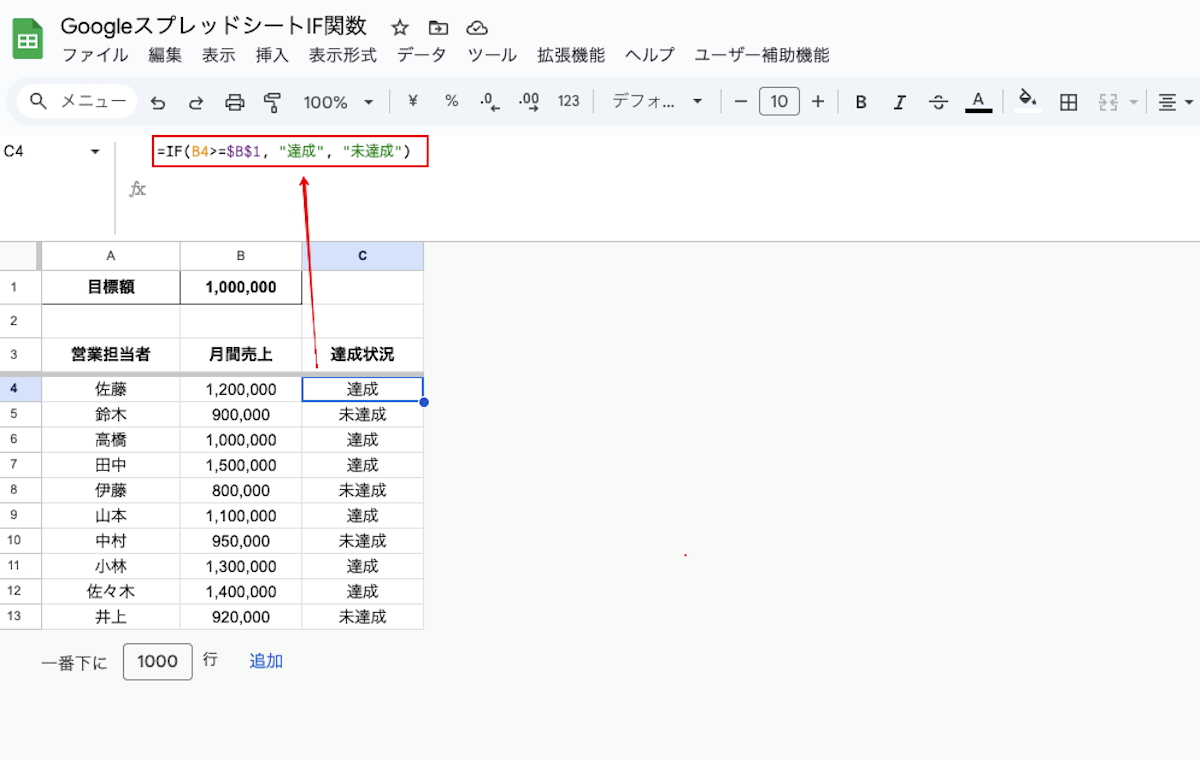The width and height of the screenshot is (1200, 760).
Task: Apply percent number format
Action: (x=451, y=101)
